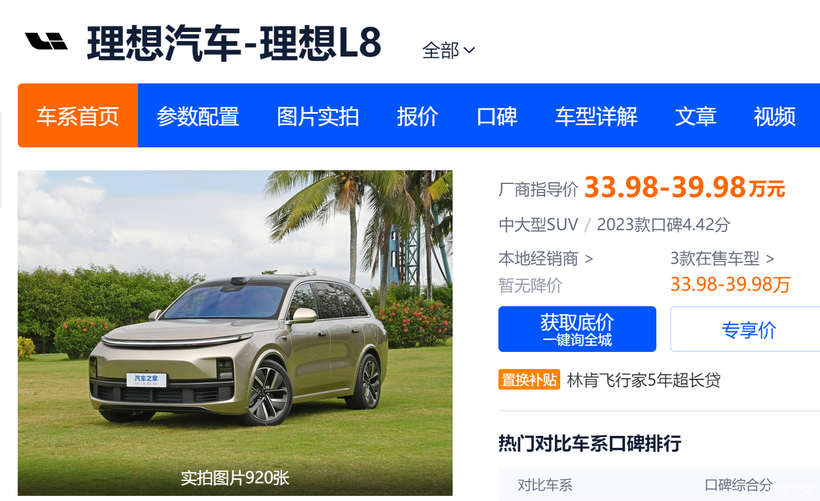
Task: Open the 视频 tab
Action: [775, 116]
